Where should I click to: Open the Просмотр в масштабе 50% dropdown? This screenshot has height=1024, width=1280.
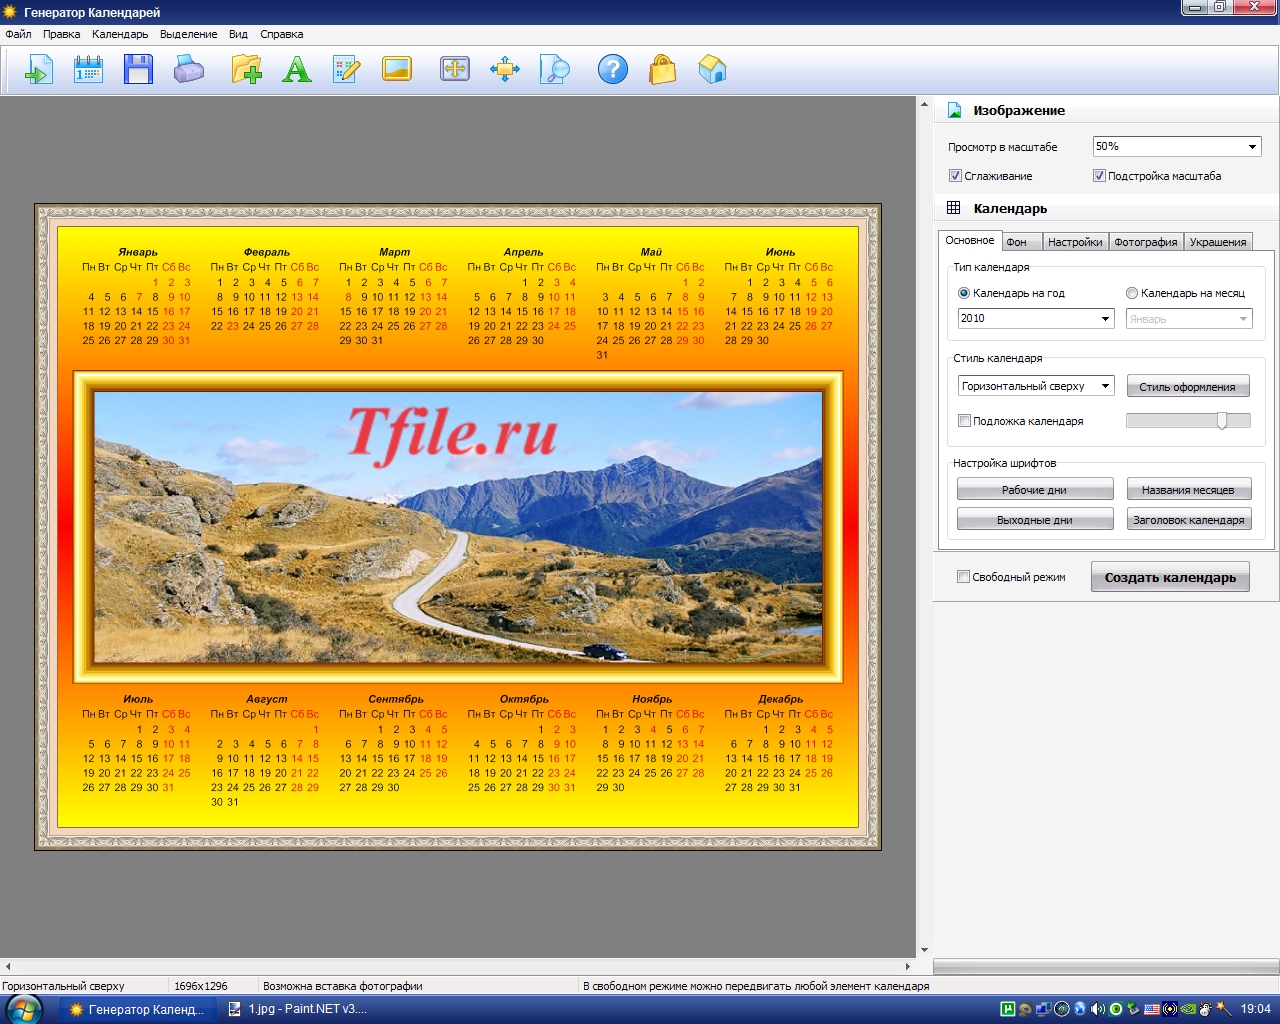point(1177,147)
